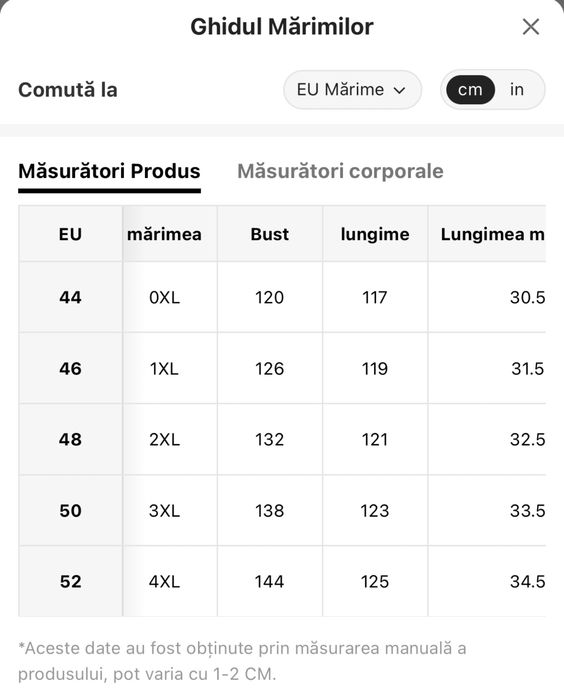This screenshot has width=564, height=699.
Task: Click the lungime column header
Action: coord(375,234)
